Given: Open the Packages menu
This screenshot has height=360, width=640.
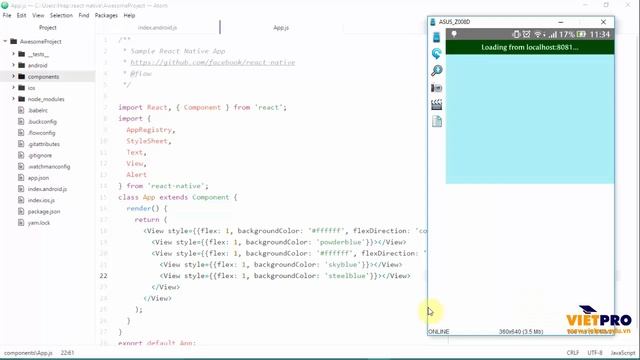Looking at the screenshot, I should [106, 16].
